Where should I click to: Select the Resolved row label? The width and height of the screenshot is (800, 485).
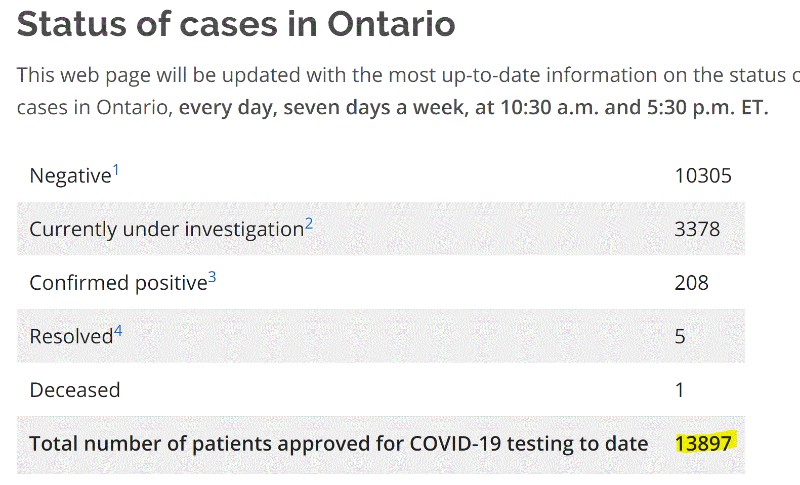pos(71,337)
